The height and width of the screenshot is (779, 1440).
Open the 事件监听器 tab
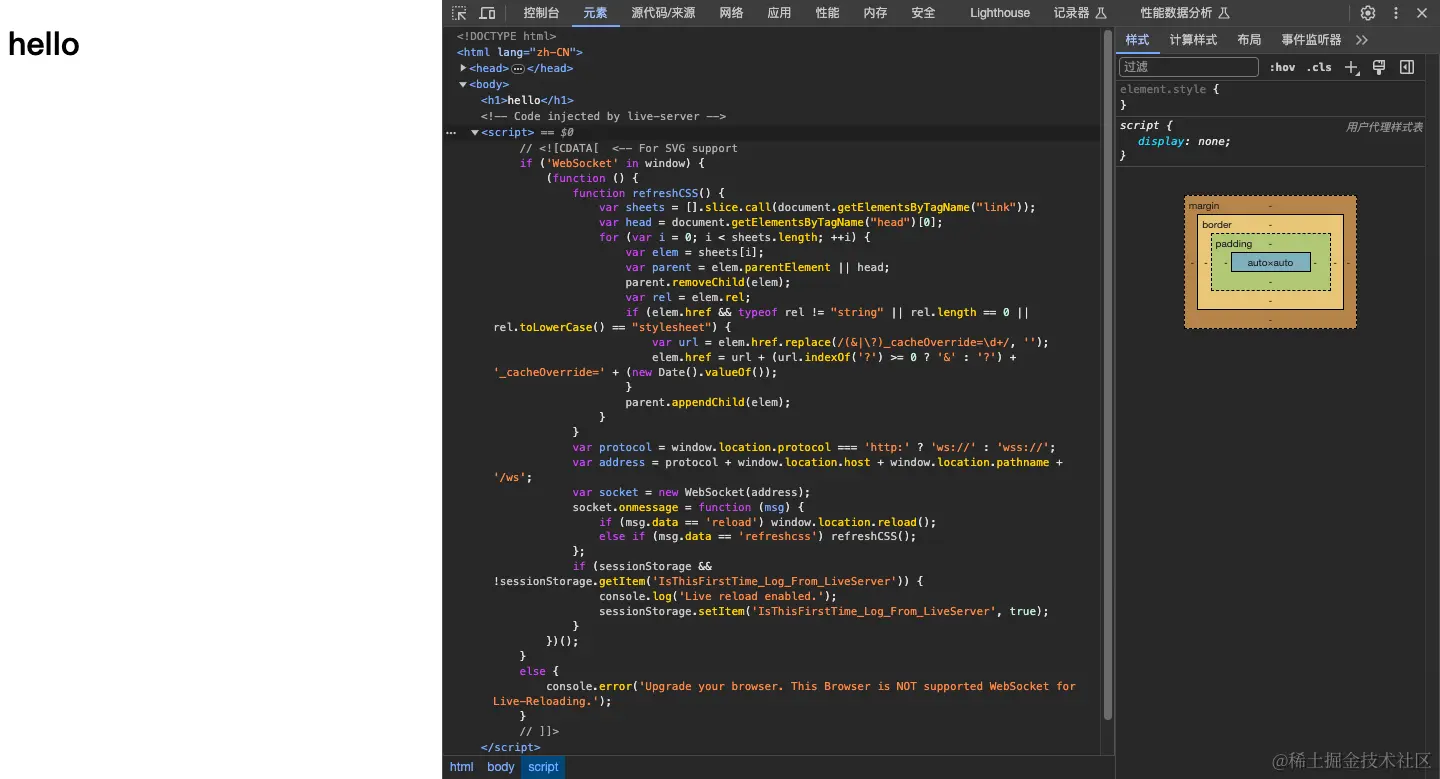(1311, 40)
